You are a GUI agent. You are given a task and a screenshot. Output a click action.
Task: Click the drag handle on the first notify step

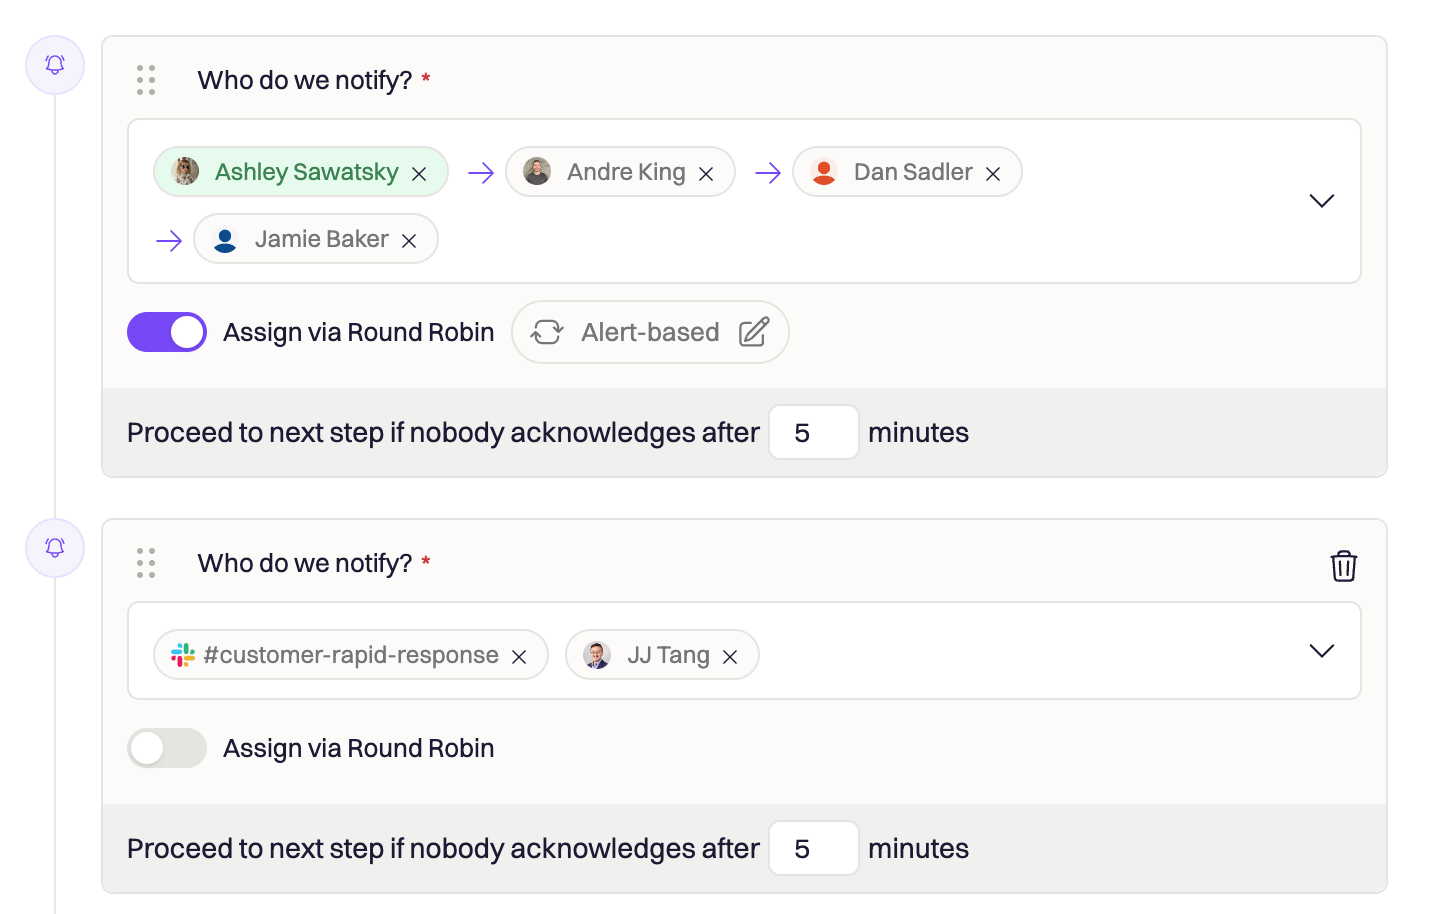(146, 80)
